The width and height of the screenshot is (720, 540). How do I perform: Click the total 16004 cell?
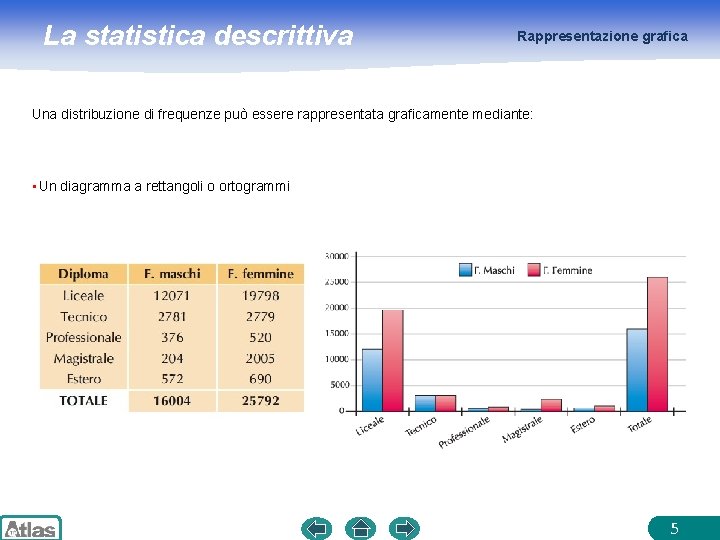click(x=172, y=401)
